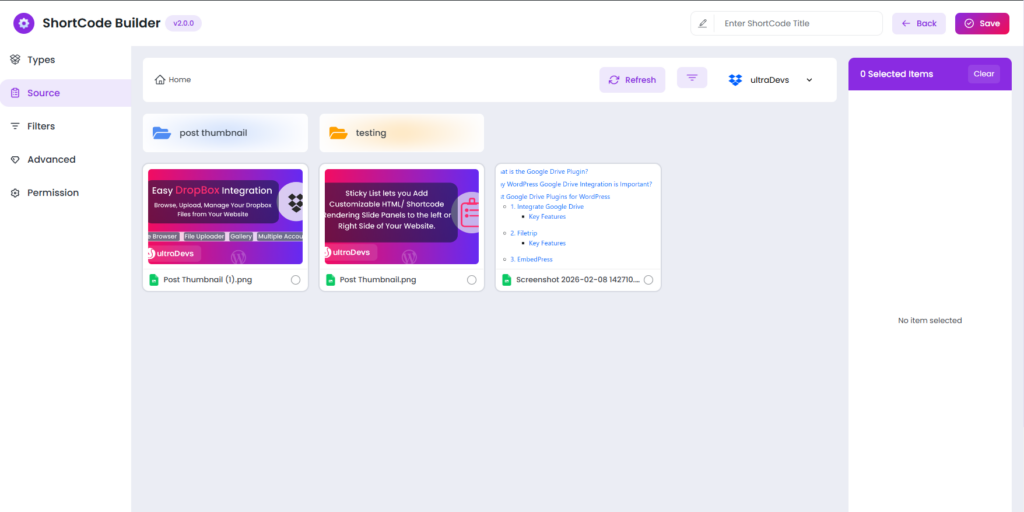Click the v2.0.0 version badge
Image resolution: width=1024 pixels, height=512 pixels.
tap(184, 24)
